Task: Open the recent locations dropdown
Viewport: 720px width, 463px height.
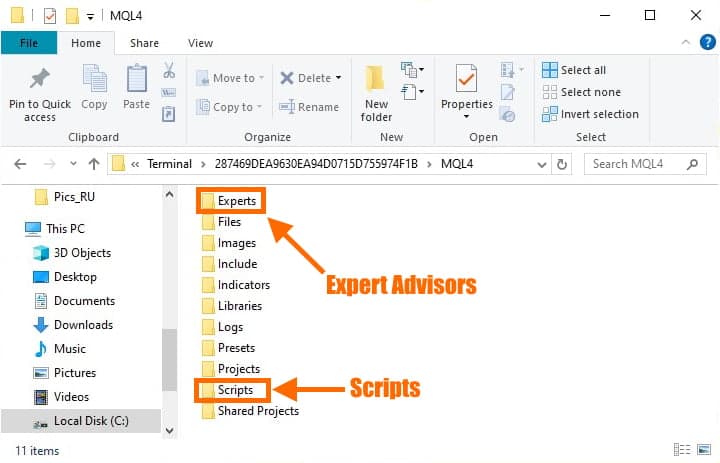Action: point(73,164)
